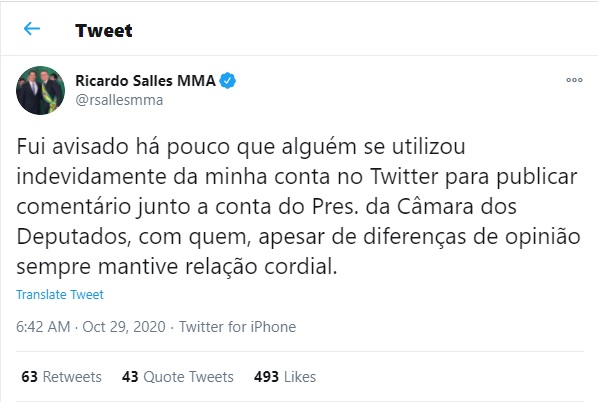Open the @rsallesmma handle
Viewport: 598px width, 402px height.
point(119,100)
